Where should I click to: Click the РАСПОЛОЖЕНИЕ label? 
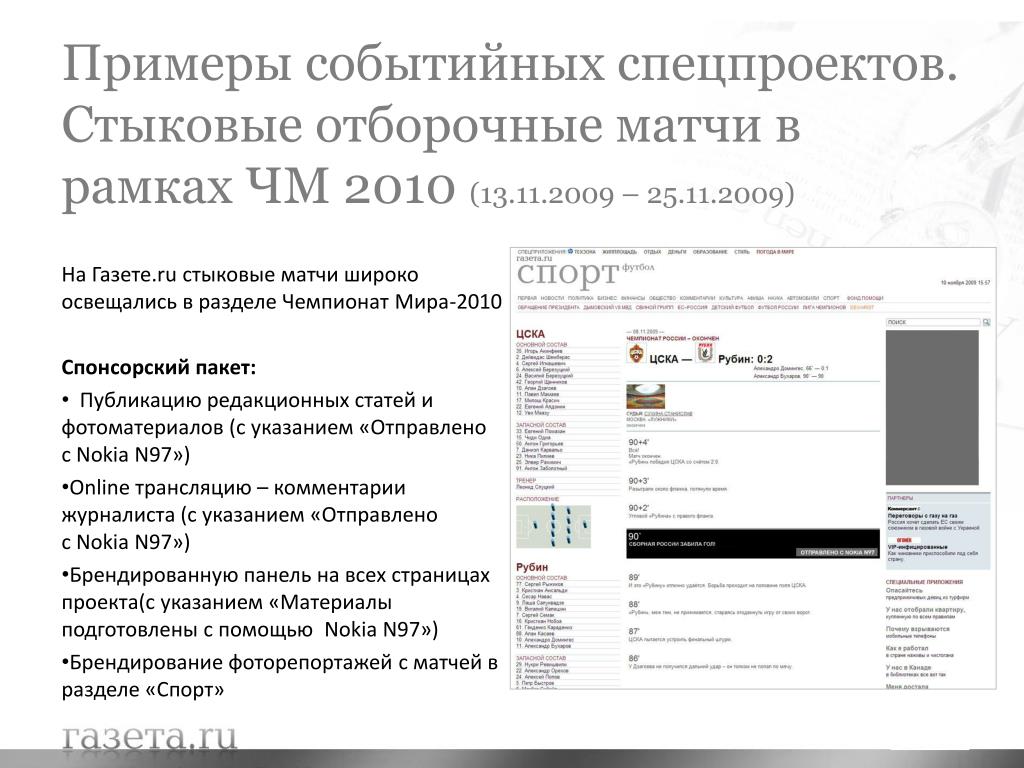(x=537, y=499)
